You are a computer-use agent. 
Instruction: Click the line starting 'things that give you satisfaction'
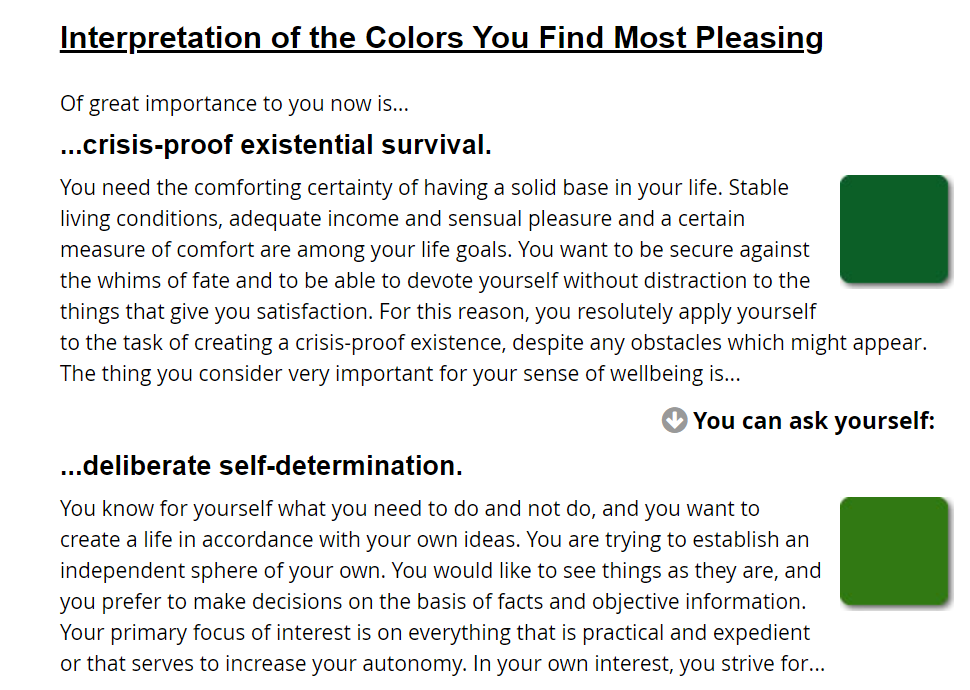pos(438,311)
